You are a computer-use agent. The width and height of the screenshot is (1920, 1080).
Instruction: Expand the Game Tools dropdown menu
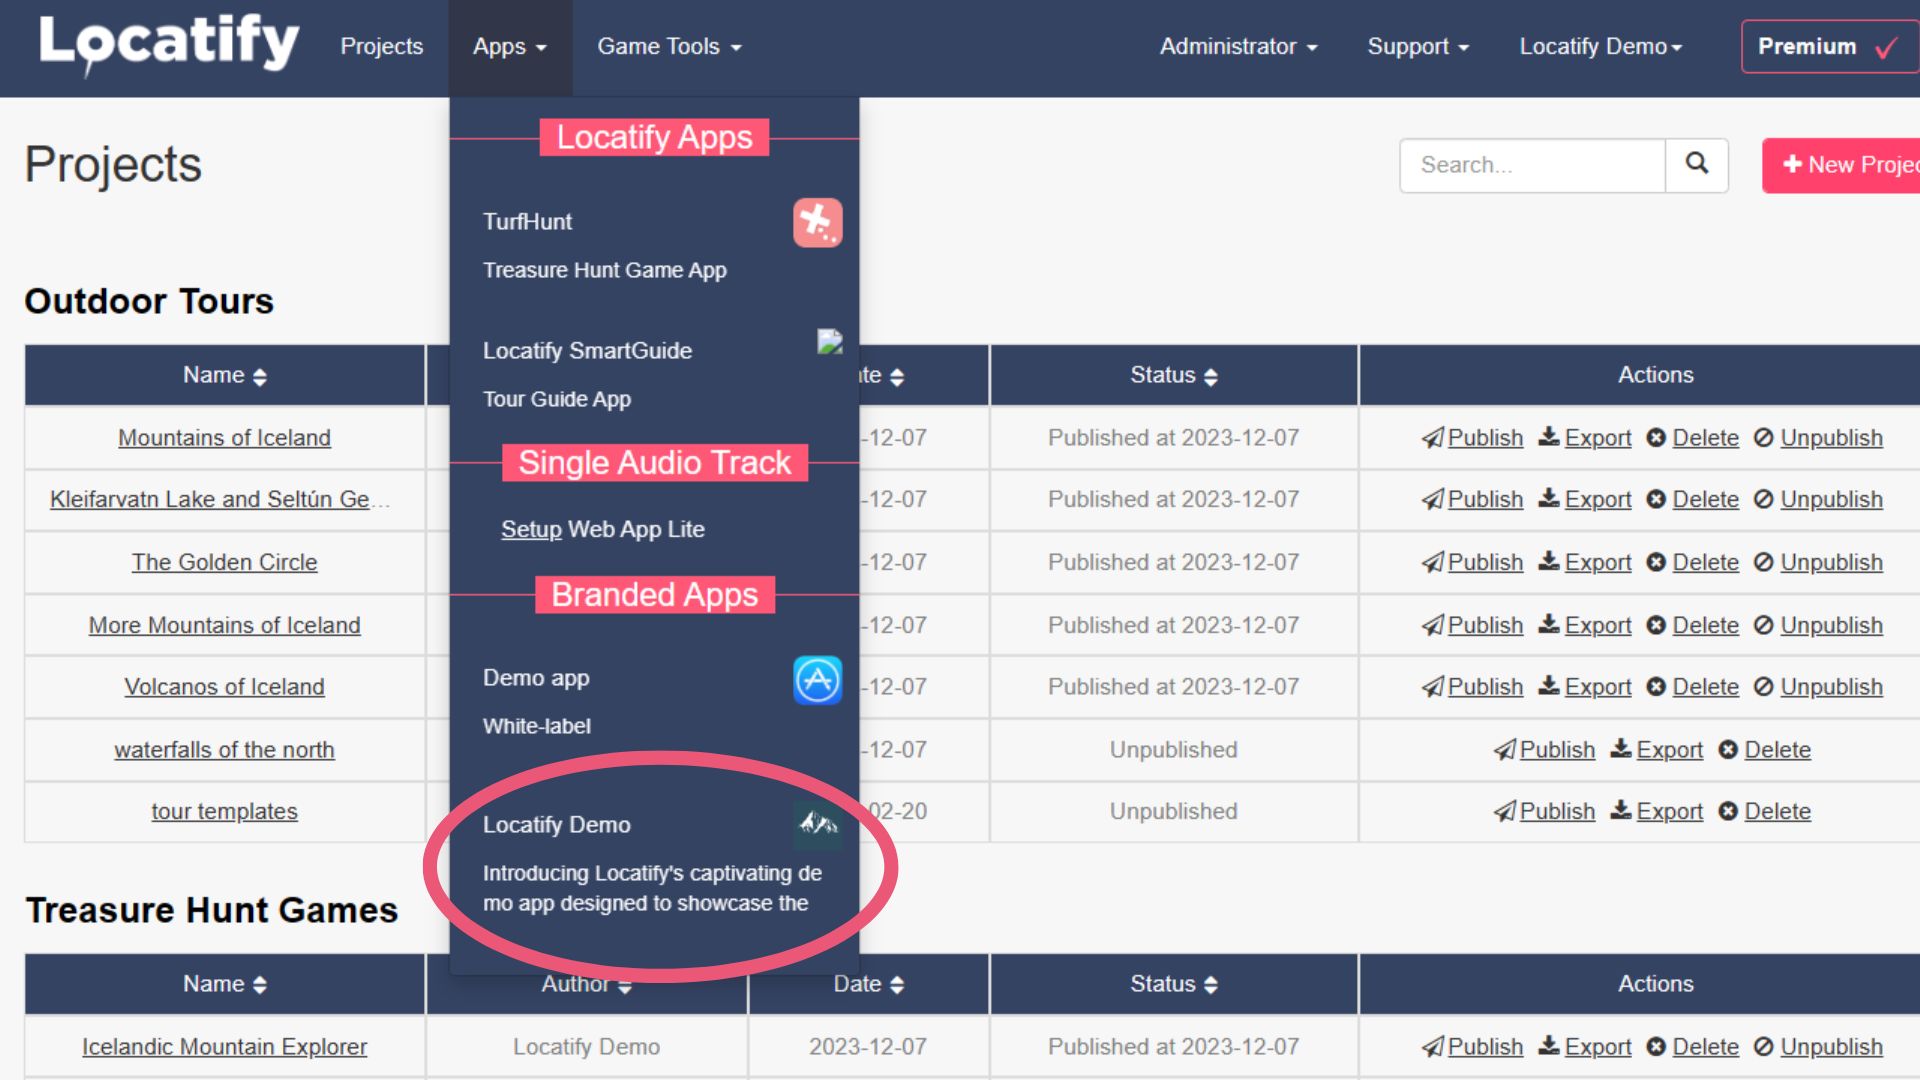click(666, 46)
